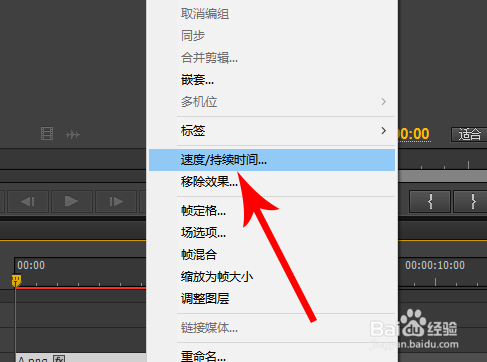Image resolution: width=487 pixels, height=362 pixels.
Task: Click 嵌套... menu item
Action: click(272, 80)
